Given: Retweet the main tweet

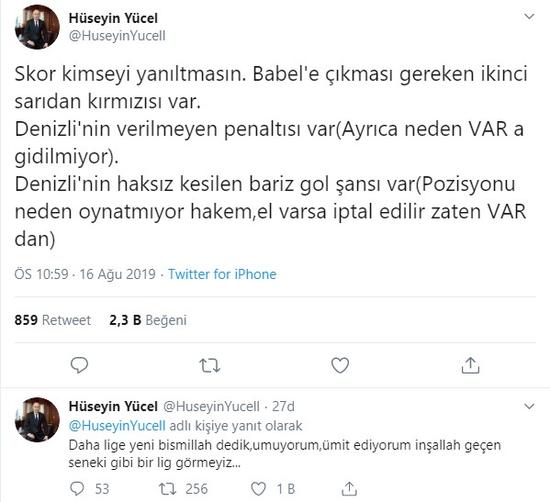Looking at the screenshot, I should click(210, 365).
